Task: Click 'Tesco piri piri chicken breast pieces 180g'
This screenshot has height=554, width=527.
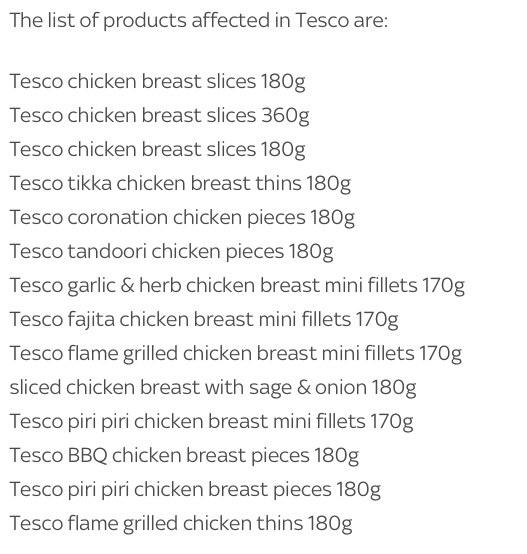Action: pyautogui.click(x=195, y=489)
